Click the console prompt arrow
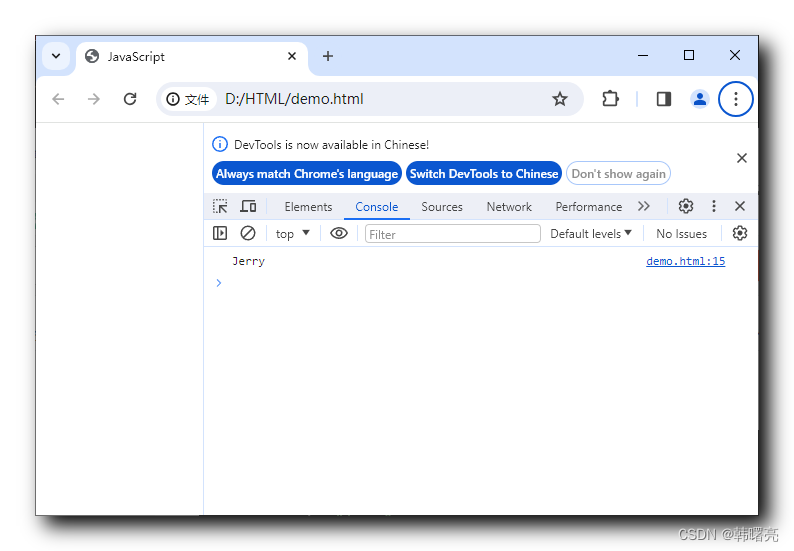This screenshot has width=794, height=551. coord(219,283)
